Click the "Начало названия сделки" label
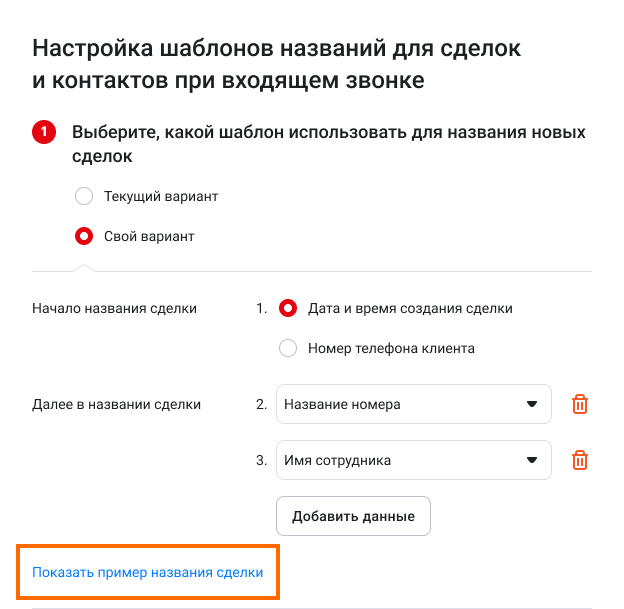Viewport: 624px width, 609px height. coord(114,308)
